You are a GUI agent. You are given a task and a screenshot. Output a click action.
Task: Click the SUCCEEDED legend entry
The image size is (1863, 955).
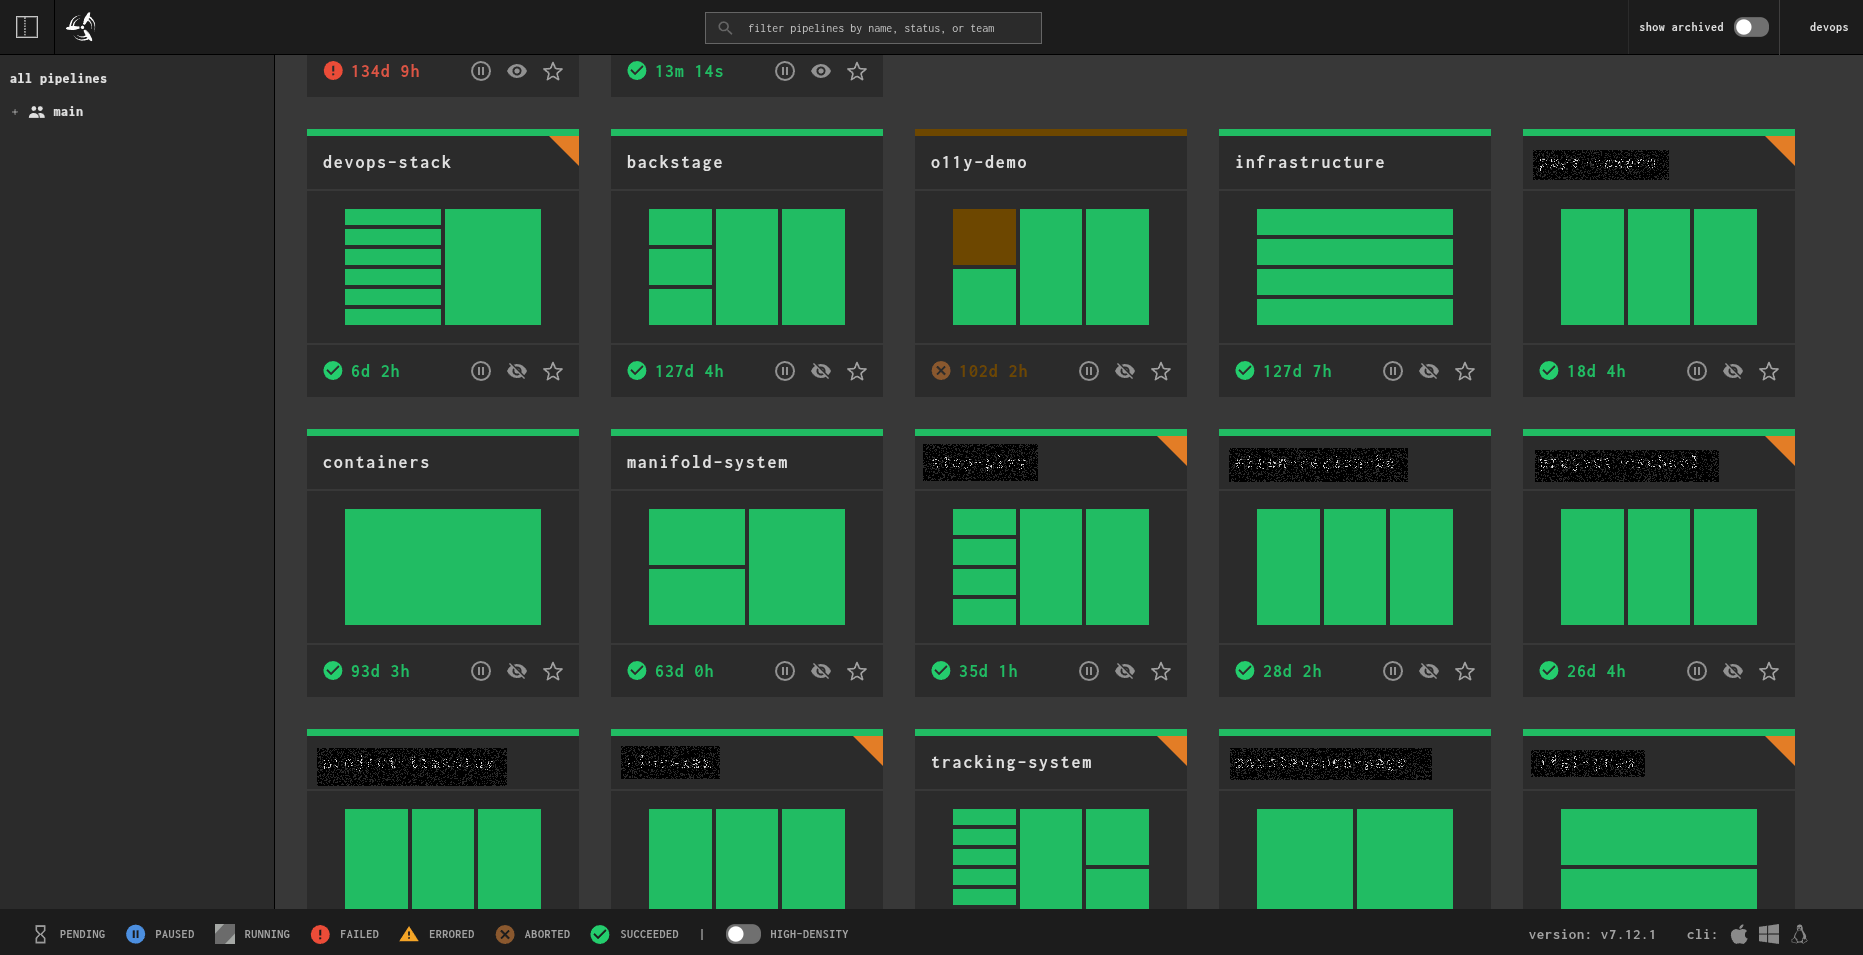[635, 934]
